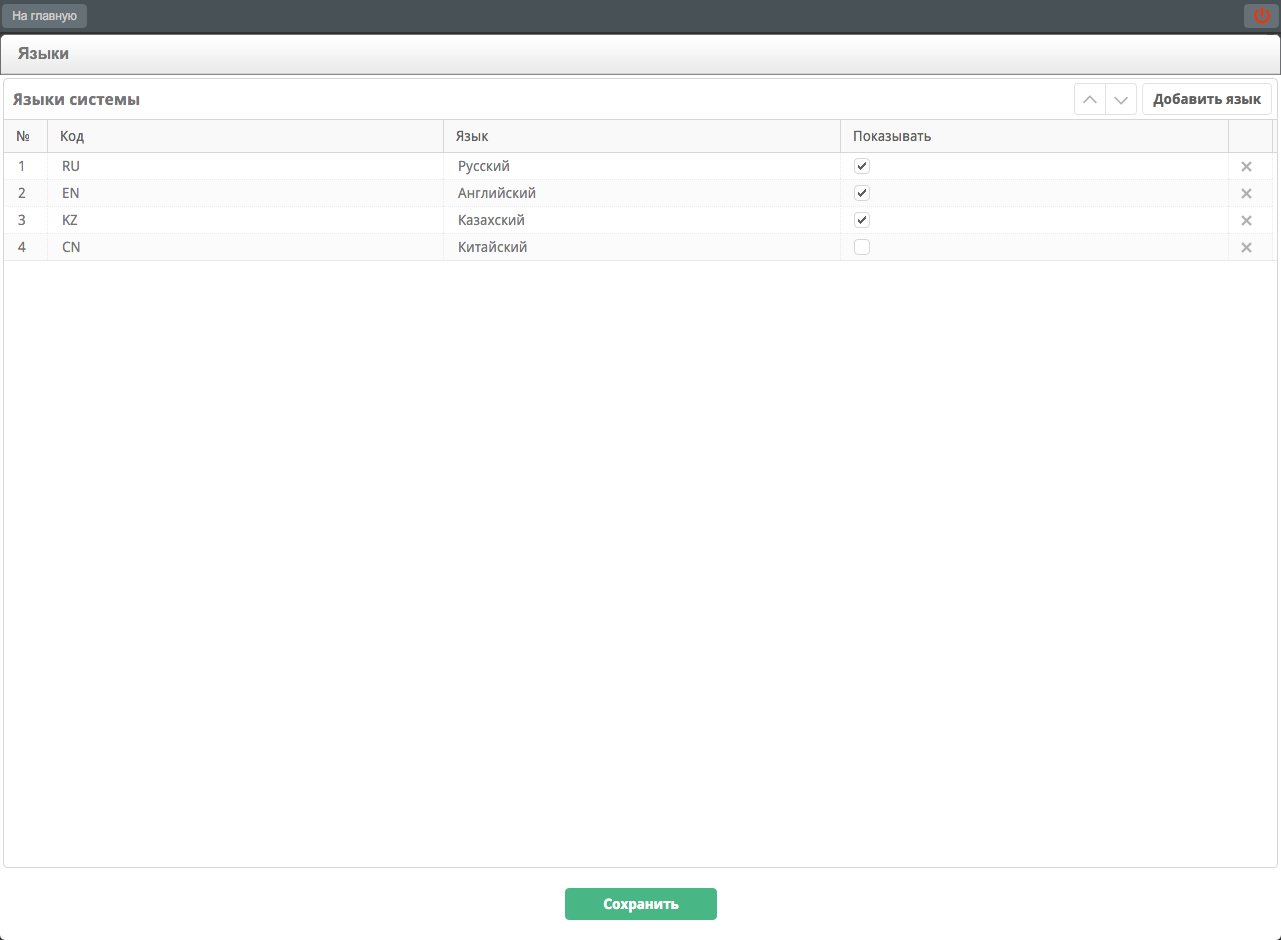The image size is (1281, 940).
Task: Select the EN code cell
Action: click(245, 193)
